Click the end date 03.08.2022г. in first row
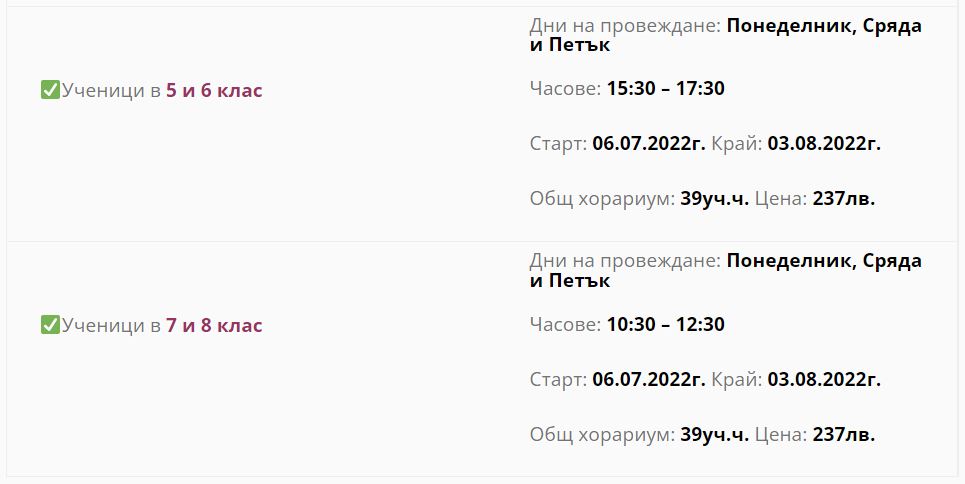Viewport: 965px width, 484px height. (x=824, y=144)
